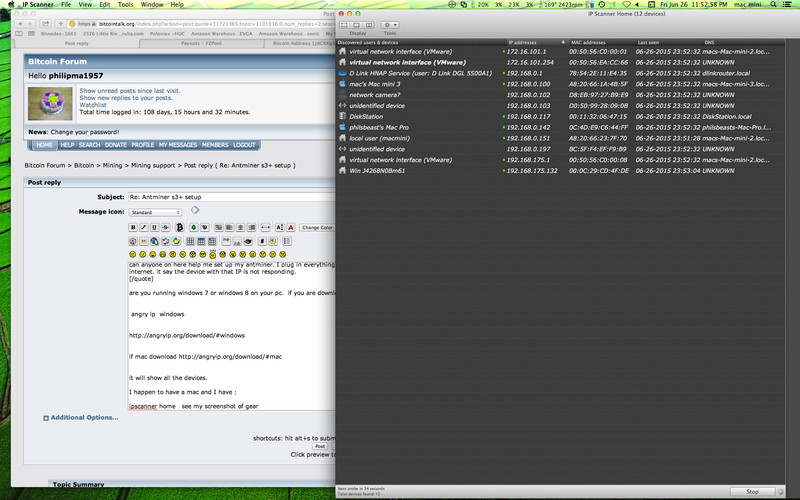Screen dimensions: 800x500
Task: Click the Change Color dropdown
Action: (x=317, y=228)
